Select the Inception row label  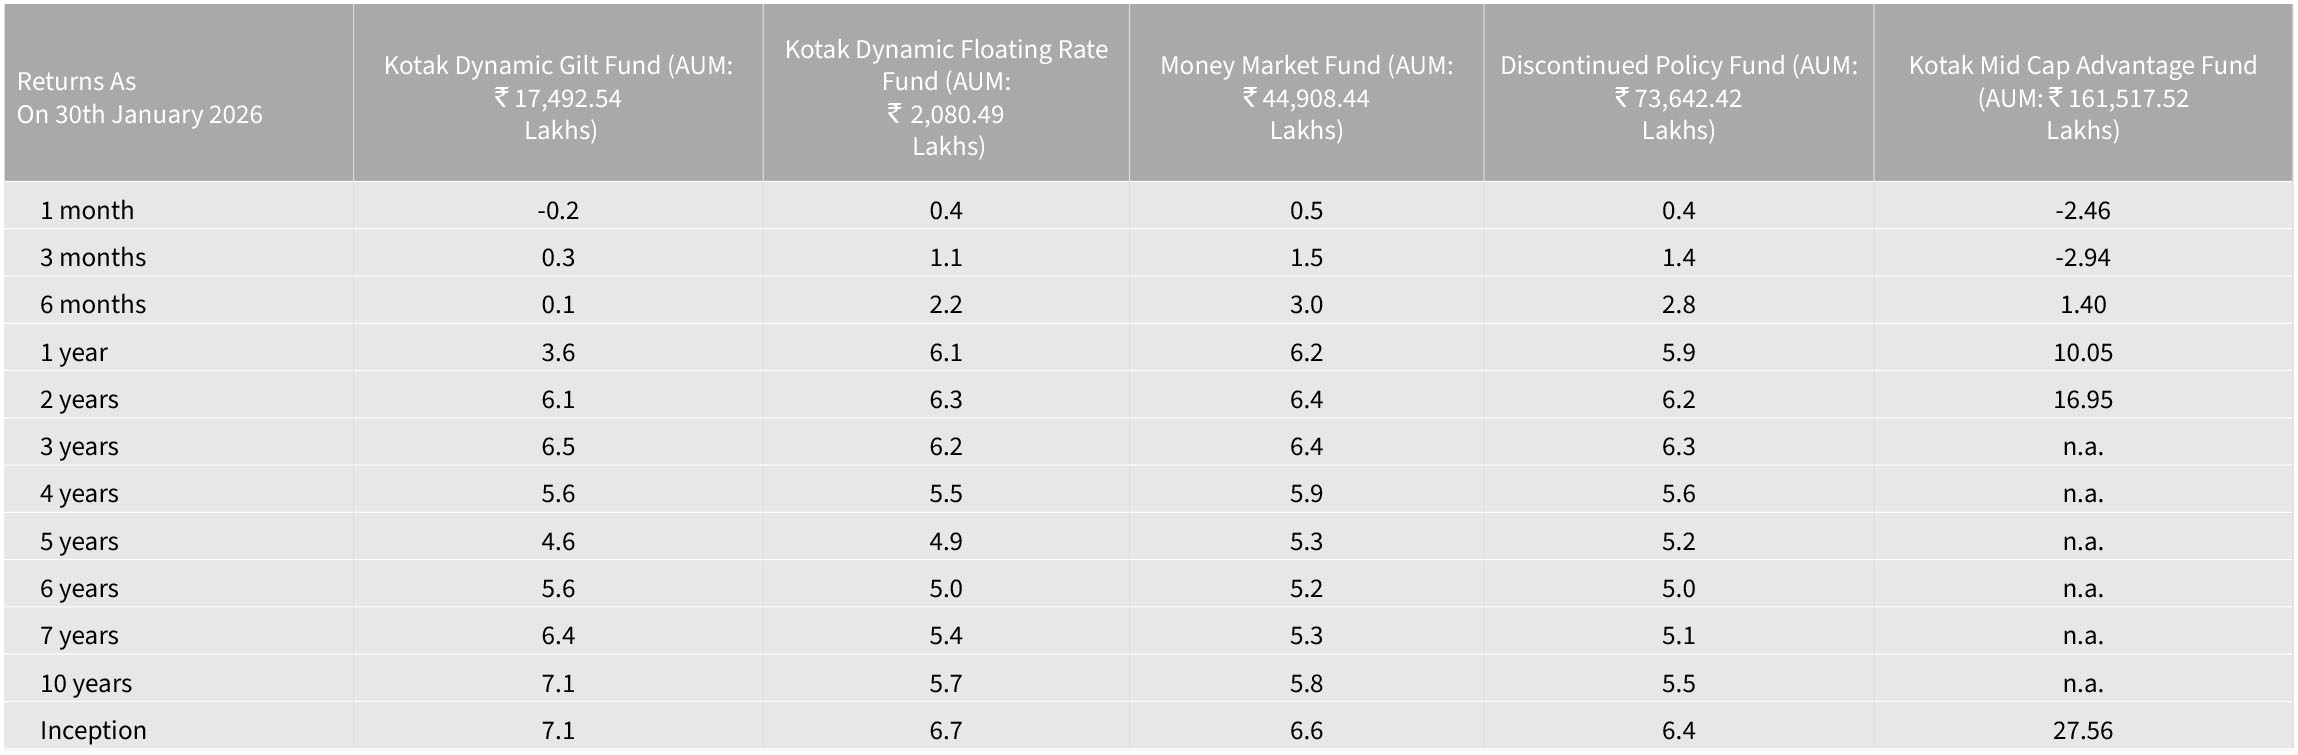pyautogui.click(x=93, y=730)
